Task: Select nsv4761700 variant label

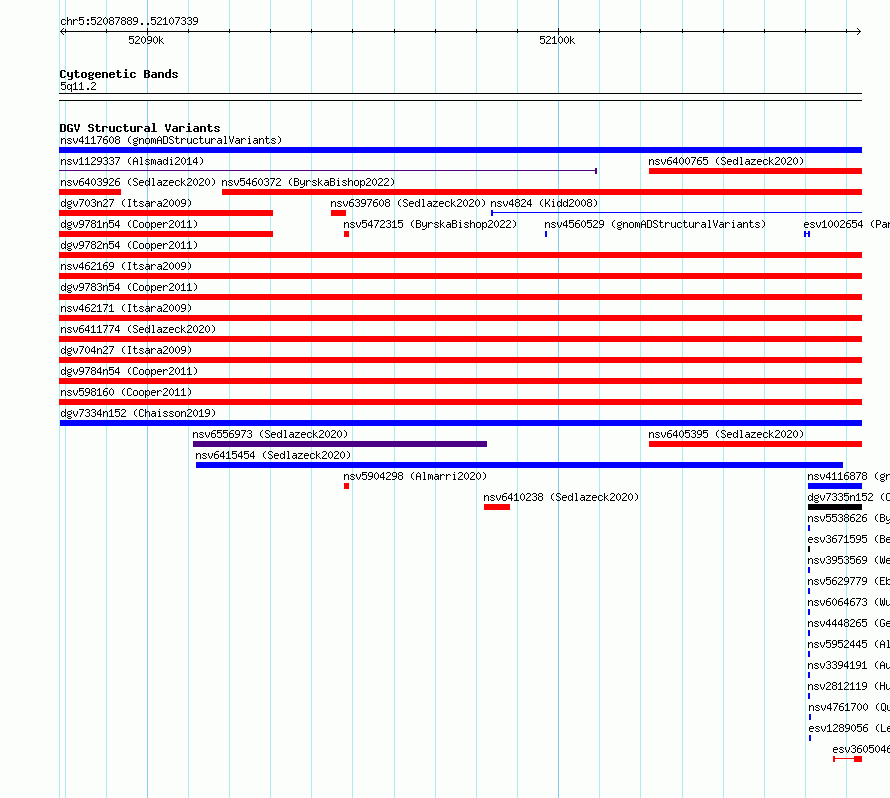Action: click(849, 707)
